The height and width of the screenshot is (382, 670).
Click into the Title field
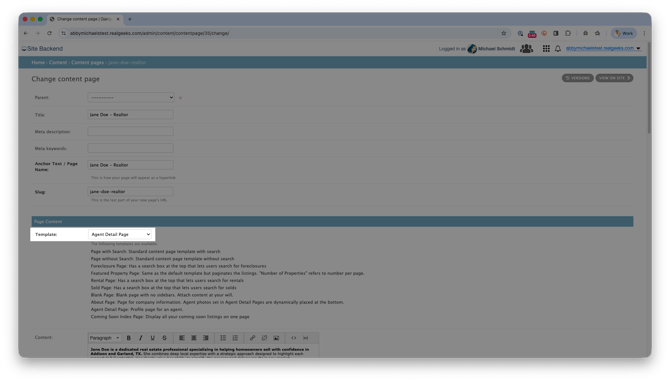coord(130,115)
